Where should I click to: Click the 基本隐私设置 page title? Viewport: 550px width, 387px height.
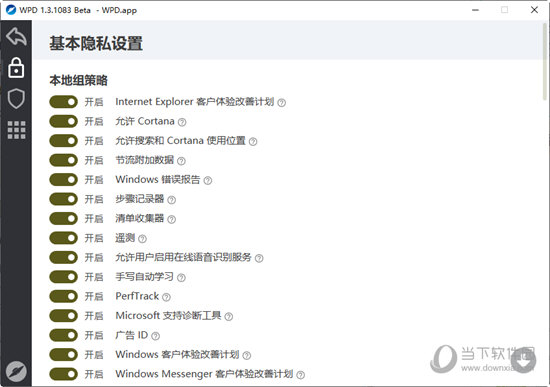[96, 44]
